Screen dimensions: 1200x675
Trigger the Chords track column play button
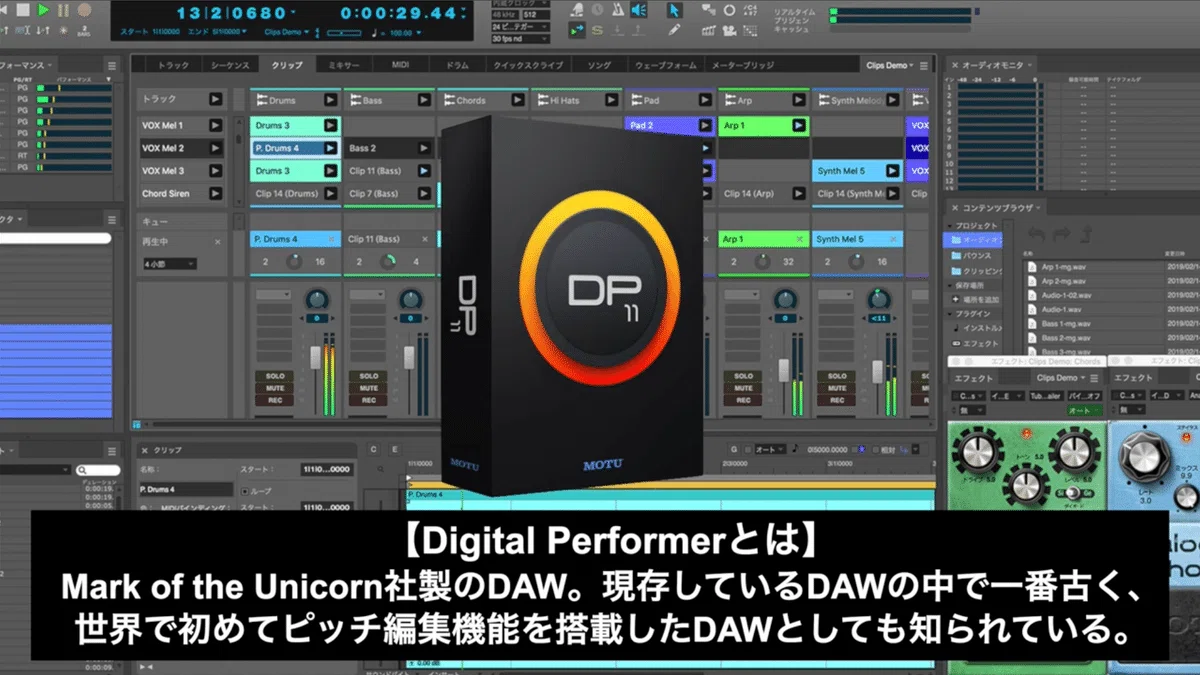[518, 100]
